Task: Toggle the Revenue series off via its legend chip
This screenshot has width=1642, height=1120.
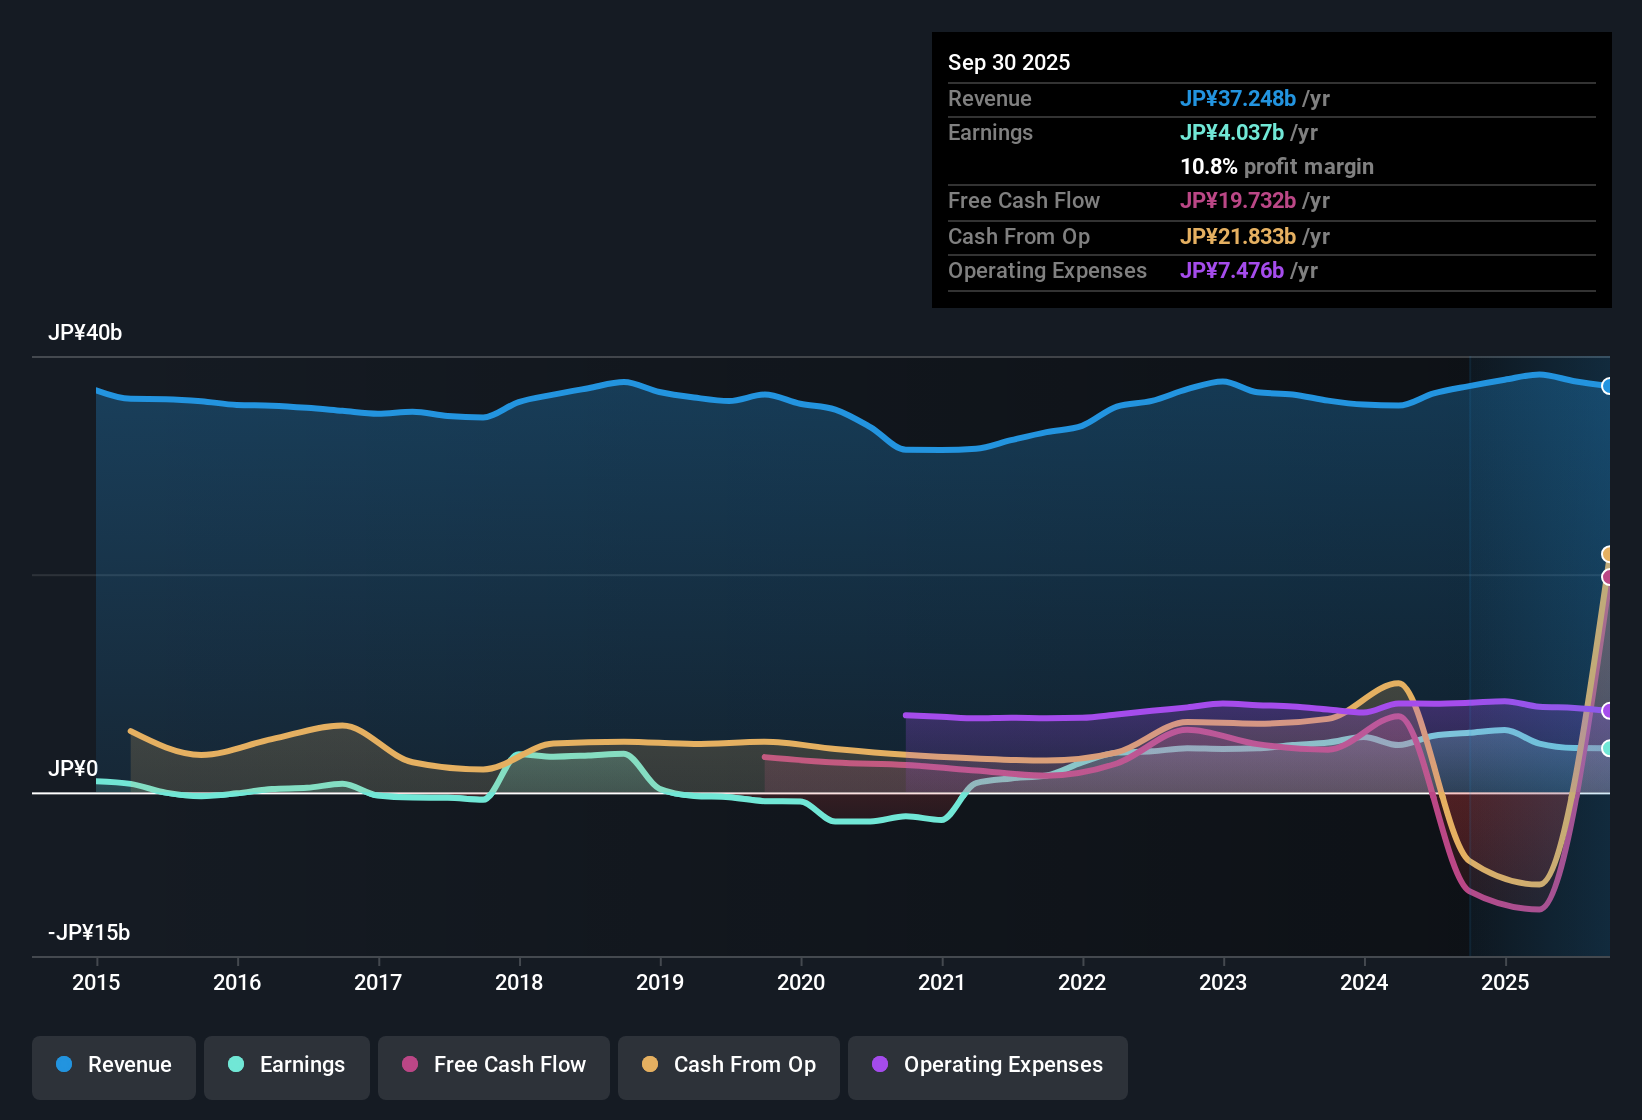Action: point(113,1065)
